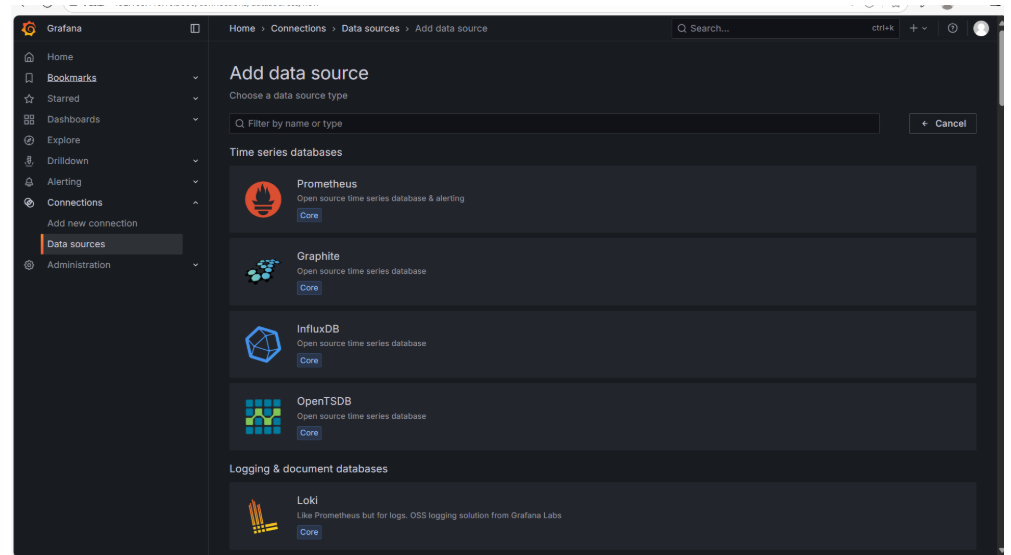The width and height of the screenshot is (1011, 555).
Task: Click the magnifier icon in top search
Action: [682, 28]
